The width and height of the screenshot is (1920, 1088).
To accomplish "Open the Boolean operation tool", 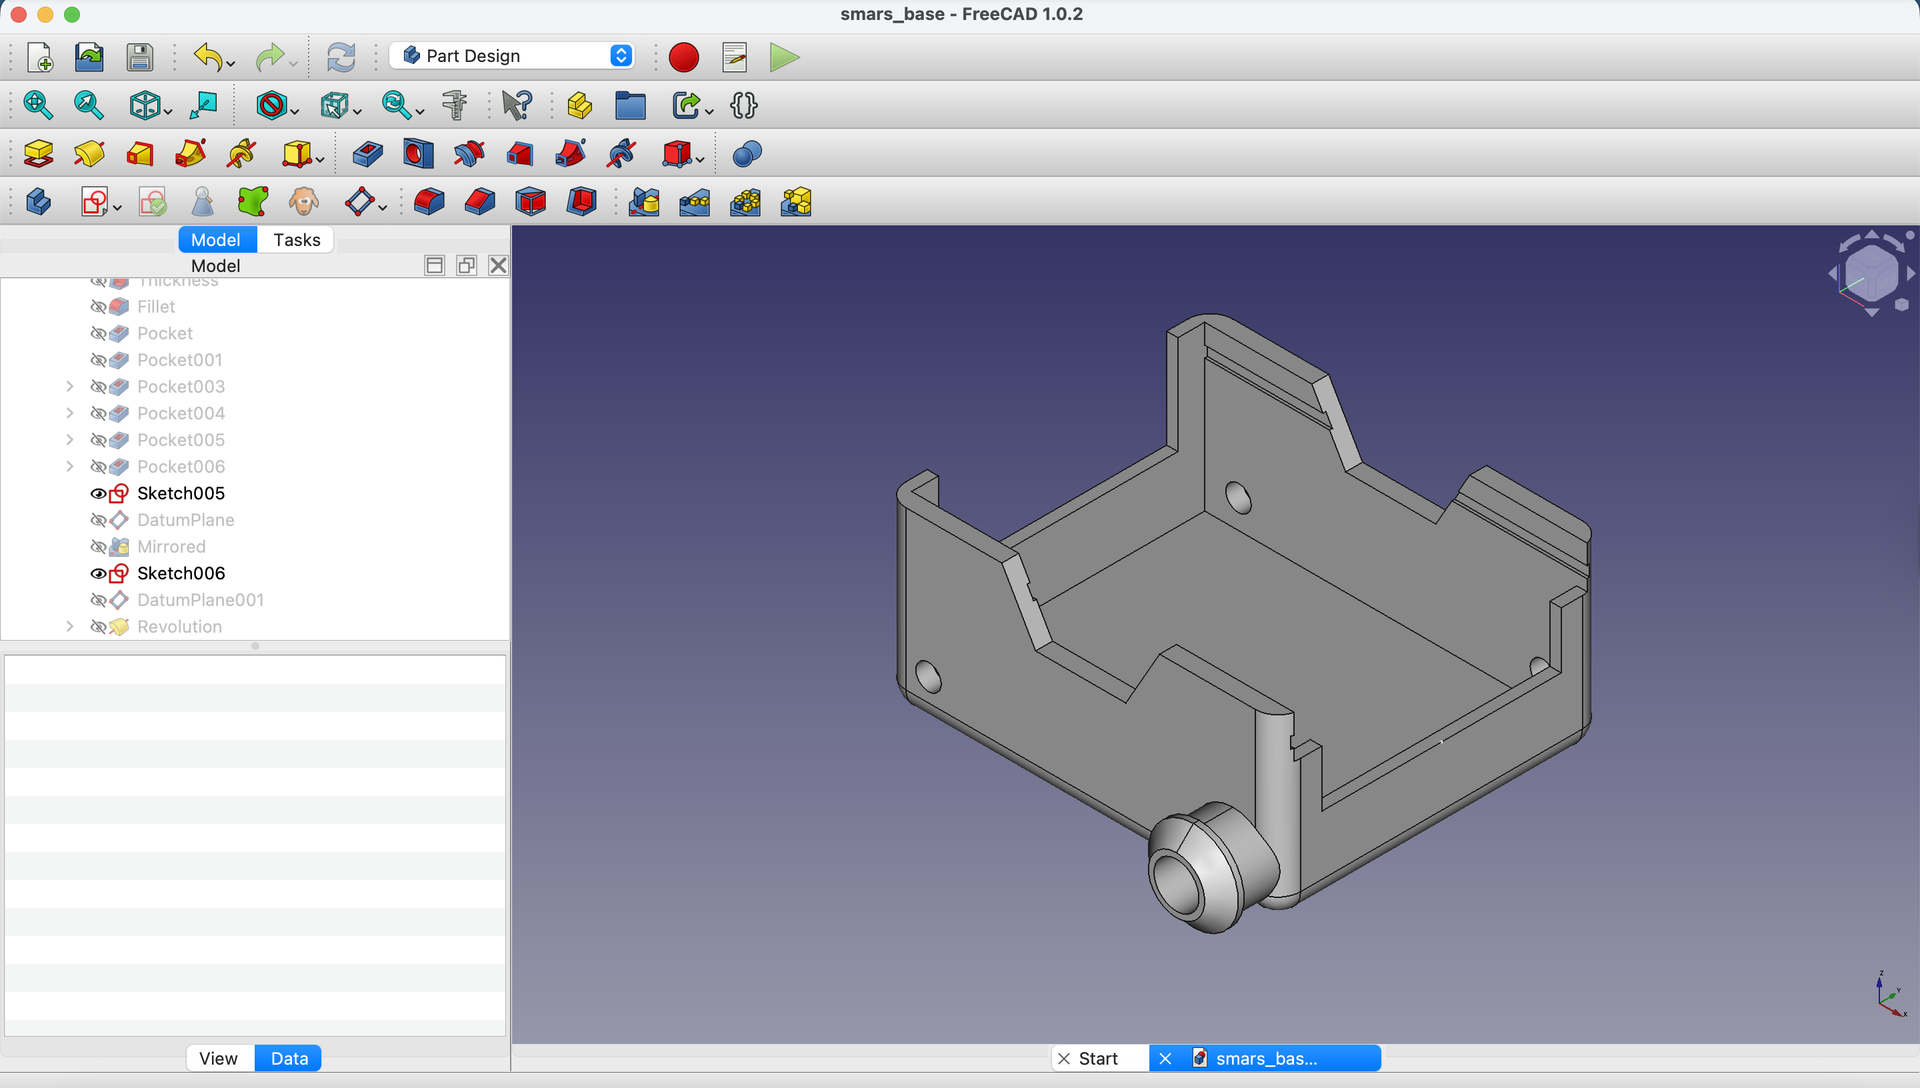I will 747,153.
